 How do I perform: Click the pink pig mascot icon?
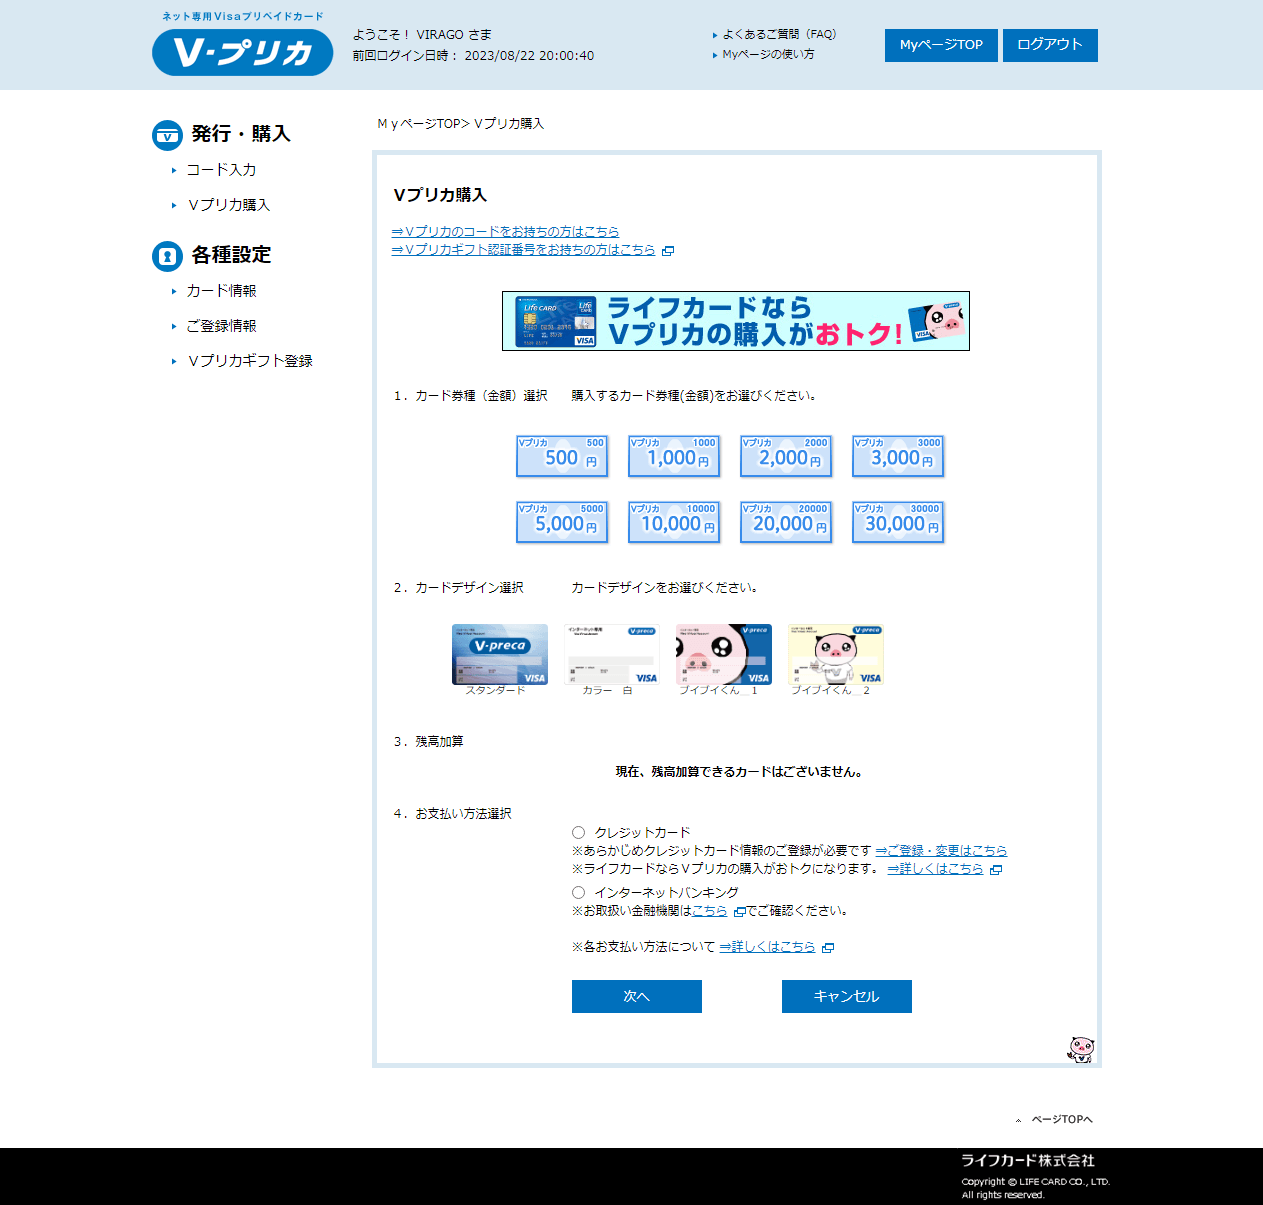tap(1081, 1049)
